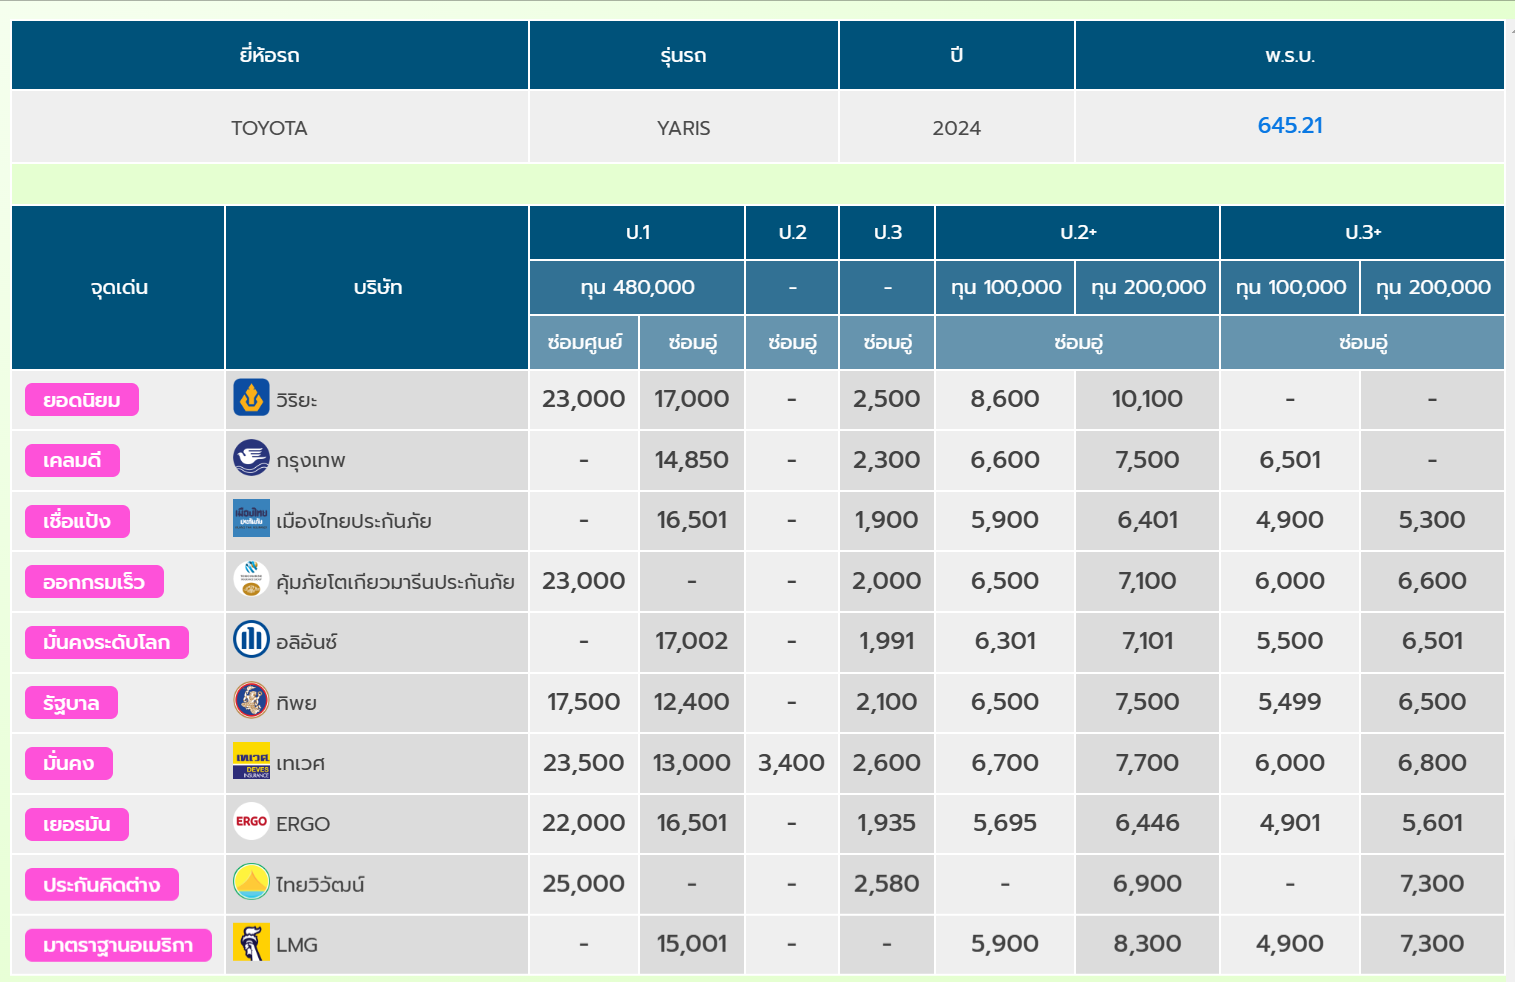Click the ยอดนิยม pink tag
This screenshot has height=982, width=1515.
click(x=82, y=400)
